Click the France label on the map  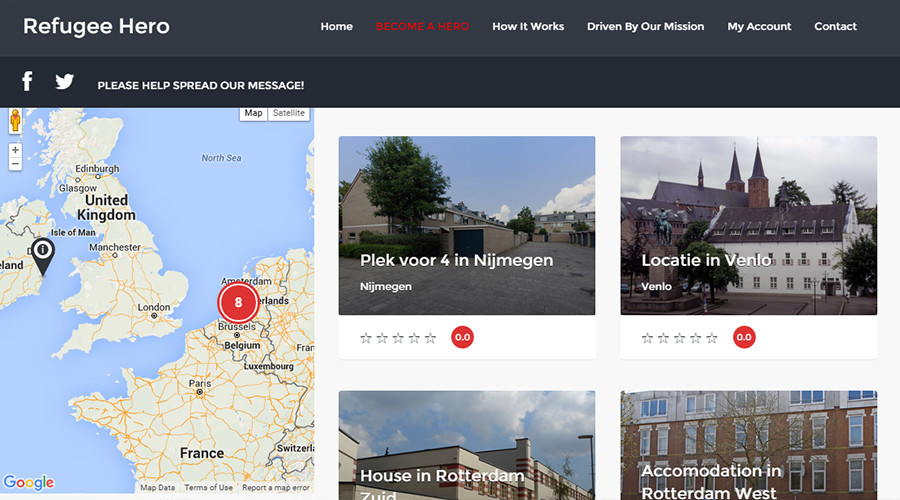(x=201, y=454)
